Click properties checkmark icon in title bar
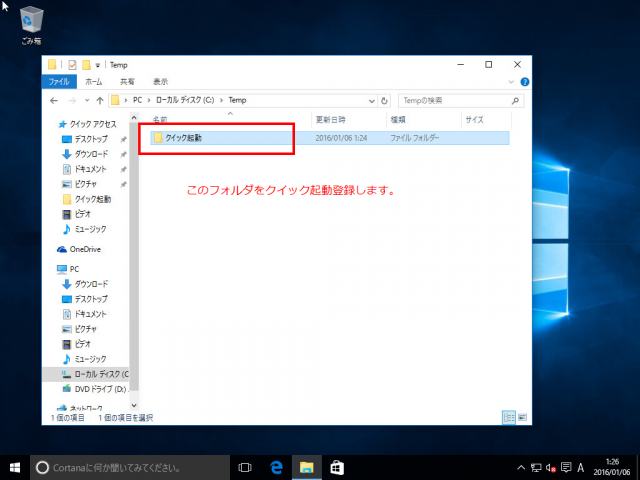Image resolution: width=640 pixels, height=480 pixels. point(72,65)
